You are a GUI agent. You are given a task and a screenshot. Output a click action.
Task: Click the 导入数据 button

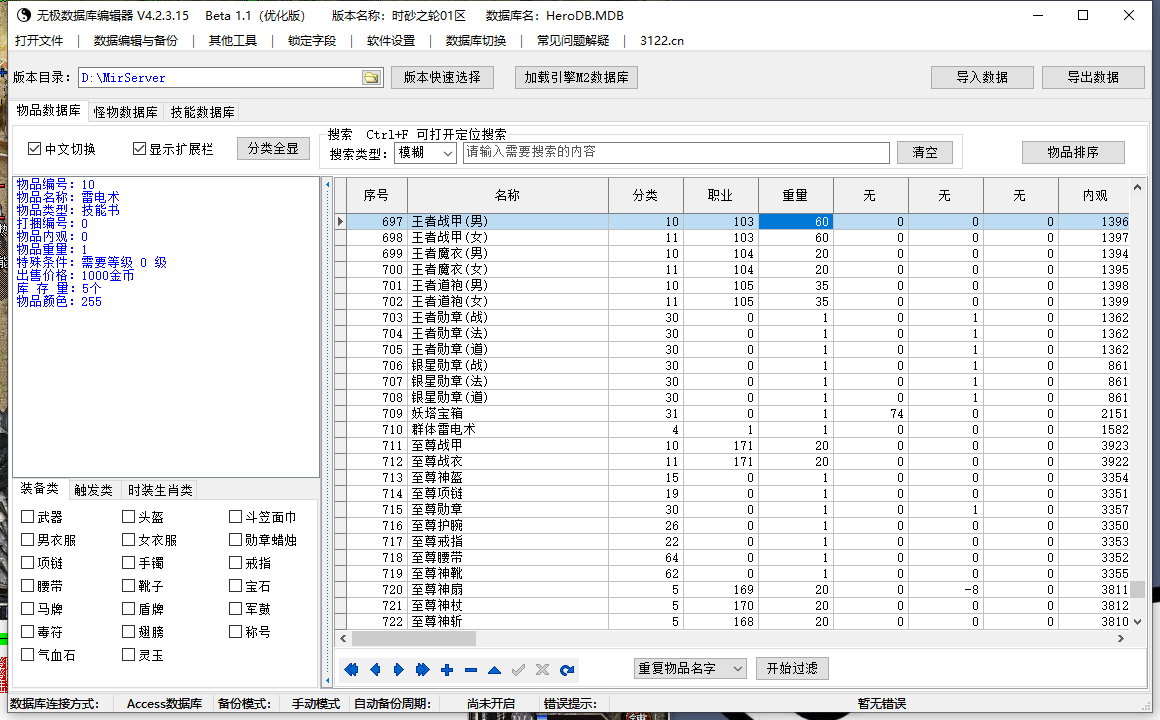pos(982,77)
